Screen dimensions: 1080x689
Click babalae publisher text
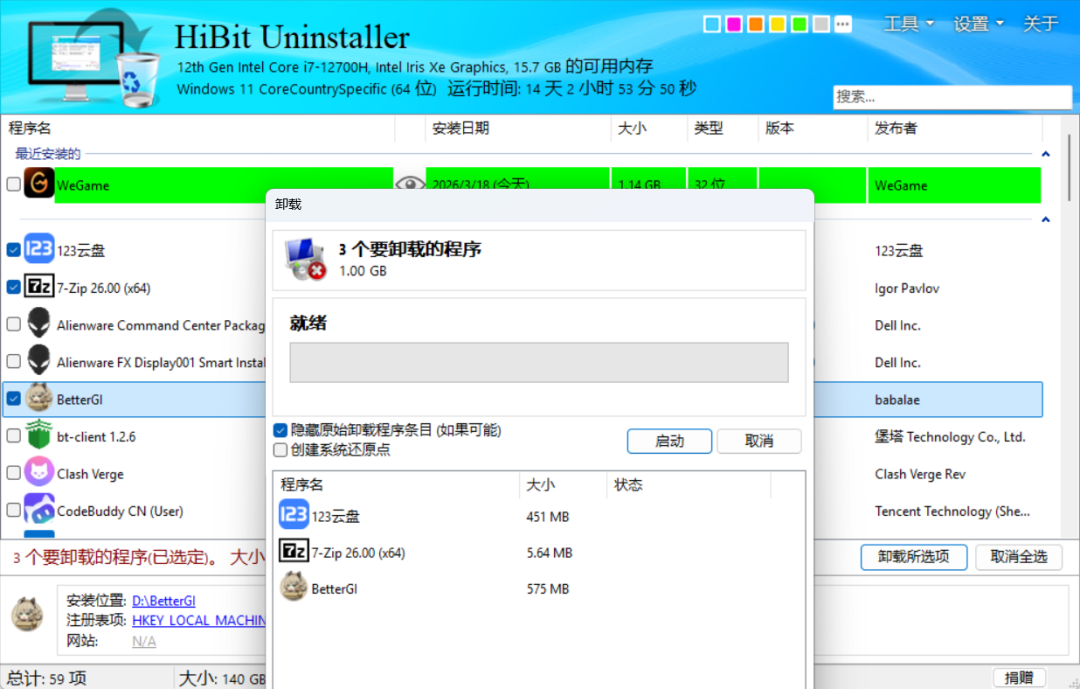click(x=897, y=400)
